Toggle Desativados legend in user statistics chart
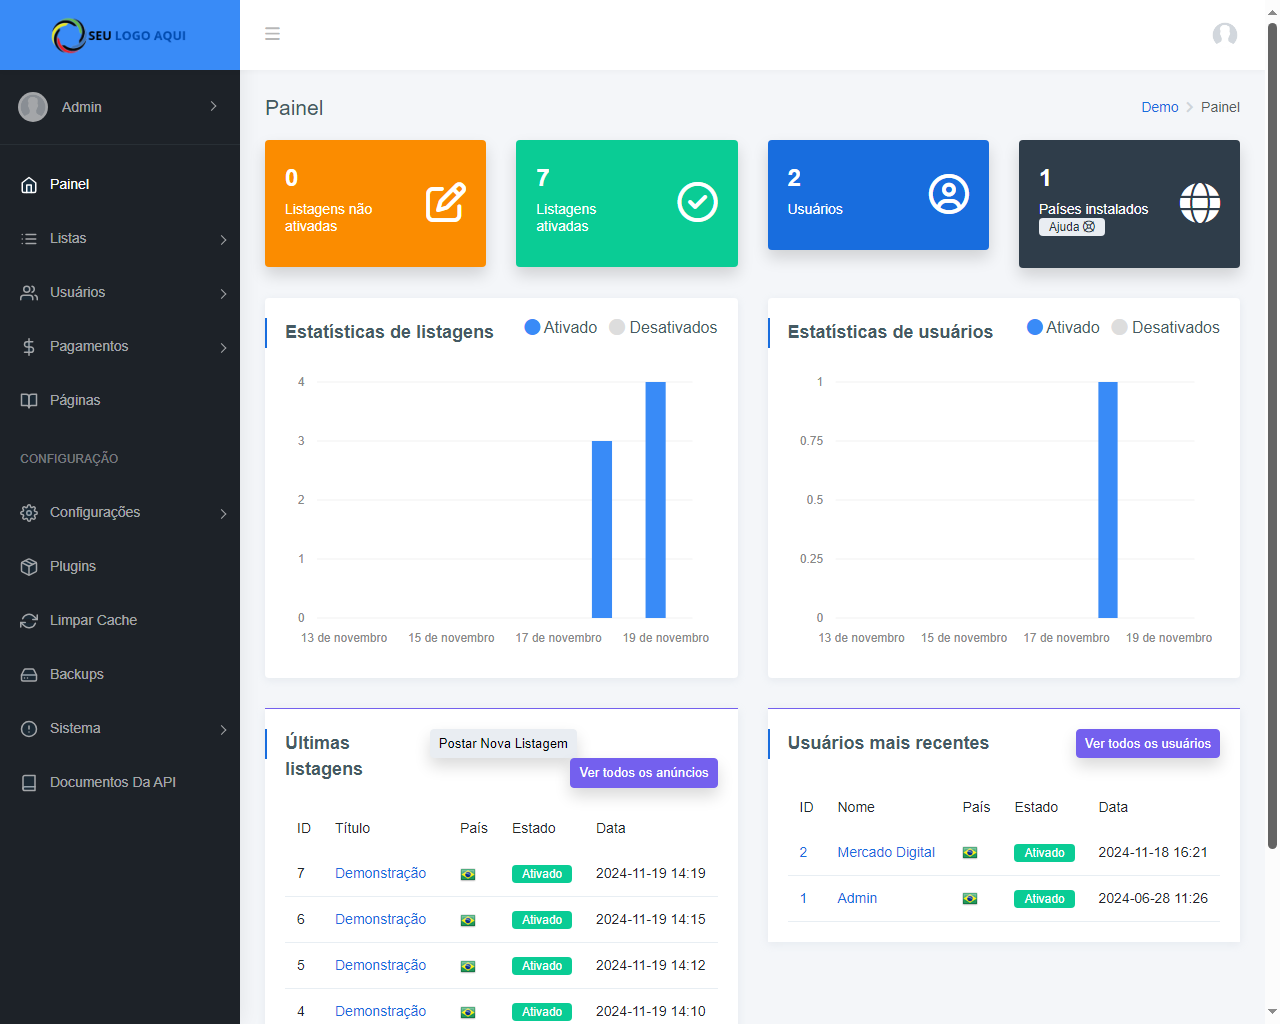 pos(1166,328)
